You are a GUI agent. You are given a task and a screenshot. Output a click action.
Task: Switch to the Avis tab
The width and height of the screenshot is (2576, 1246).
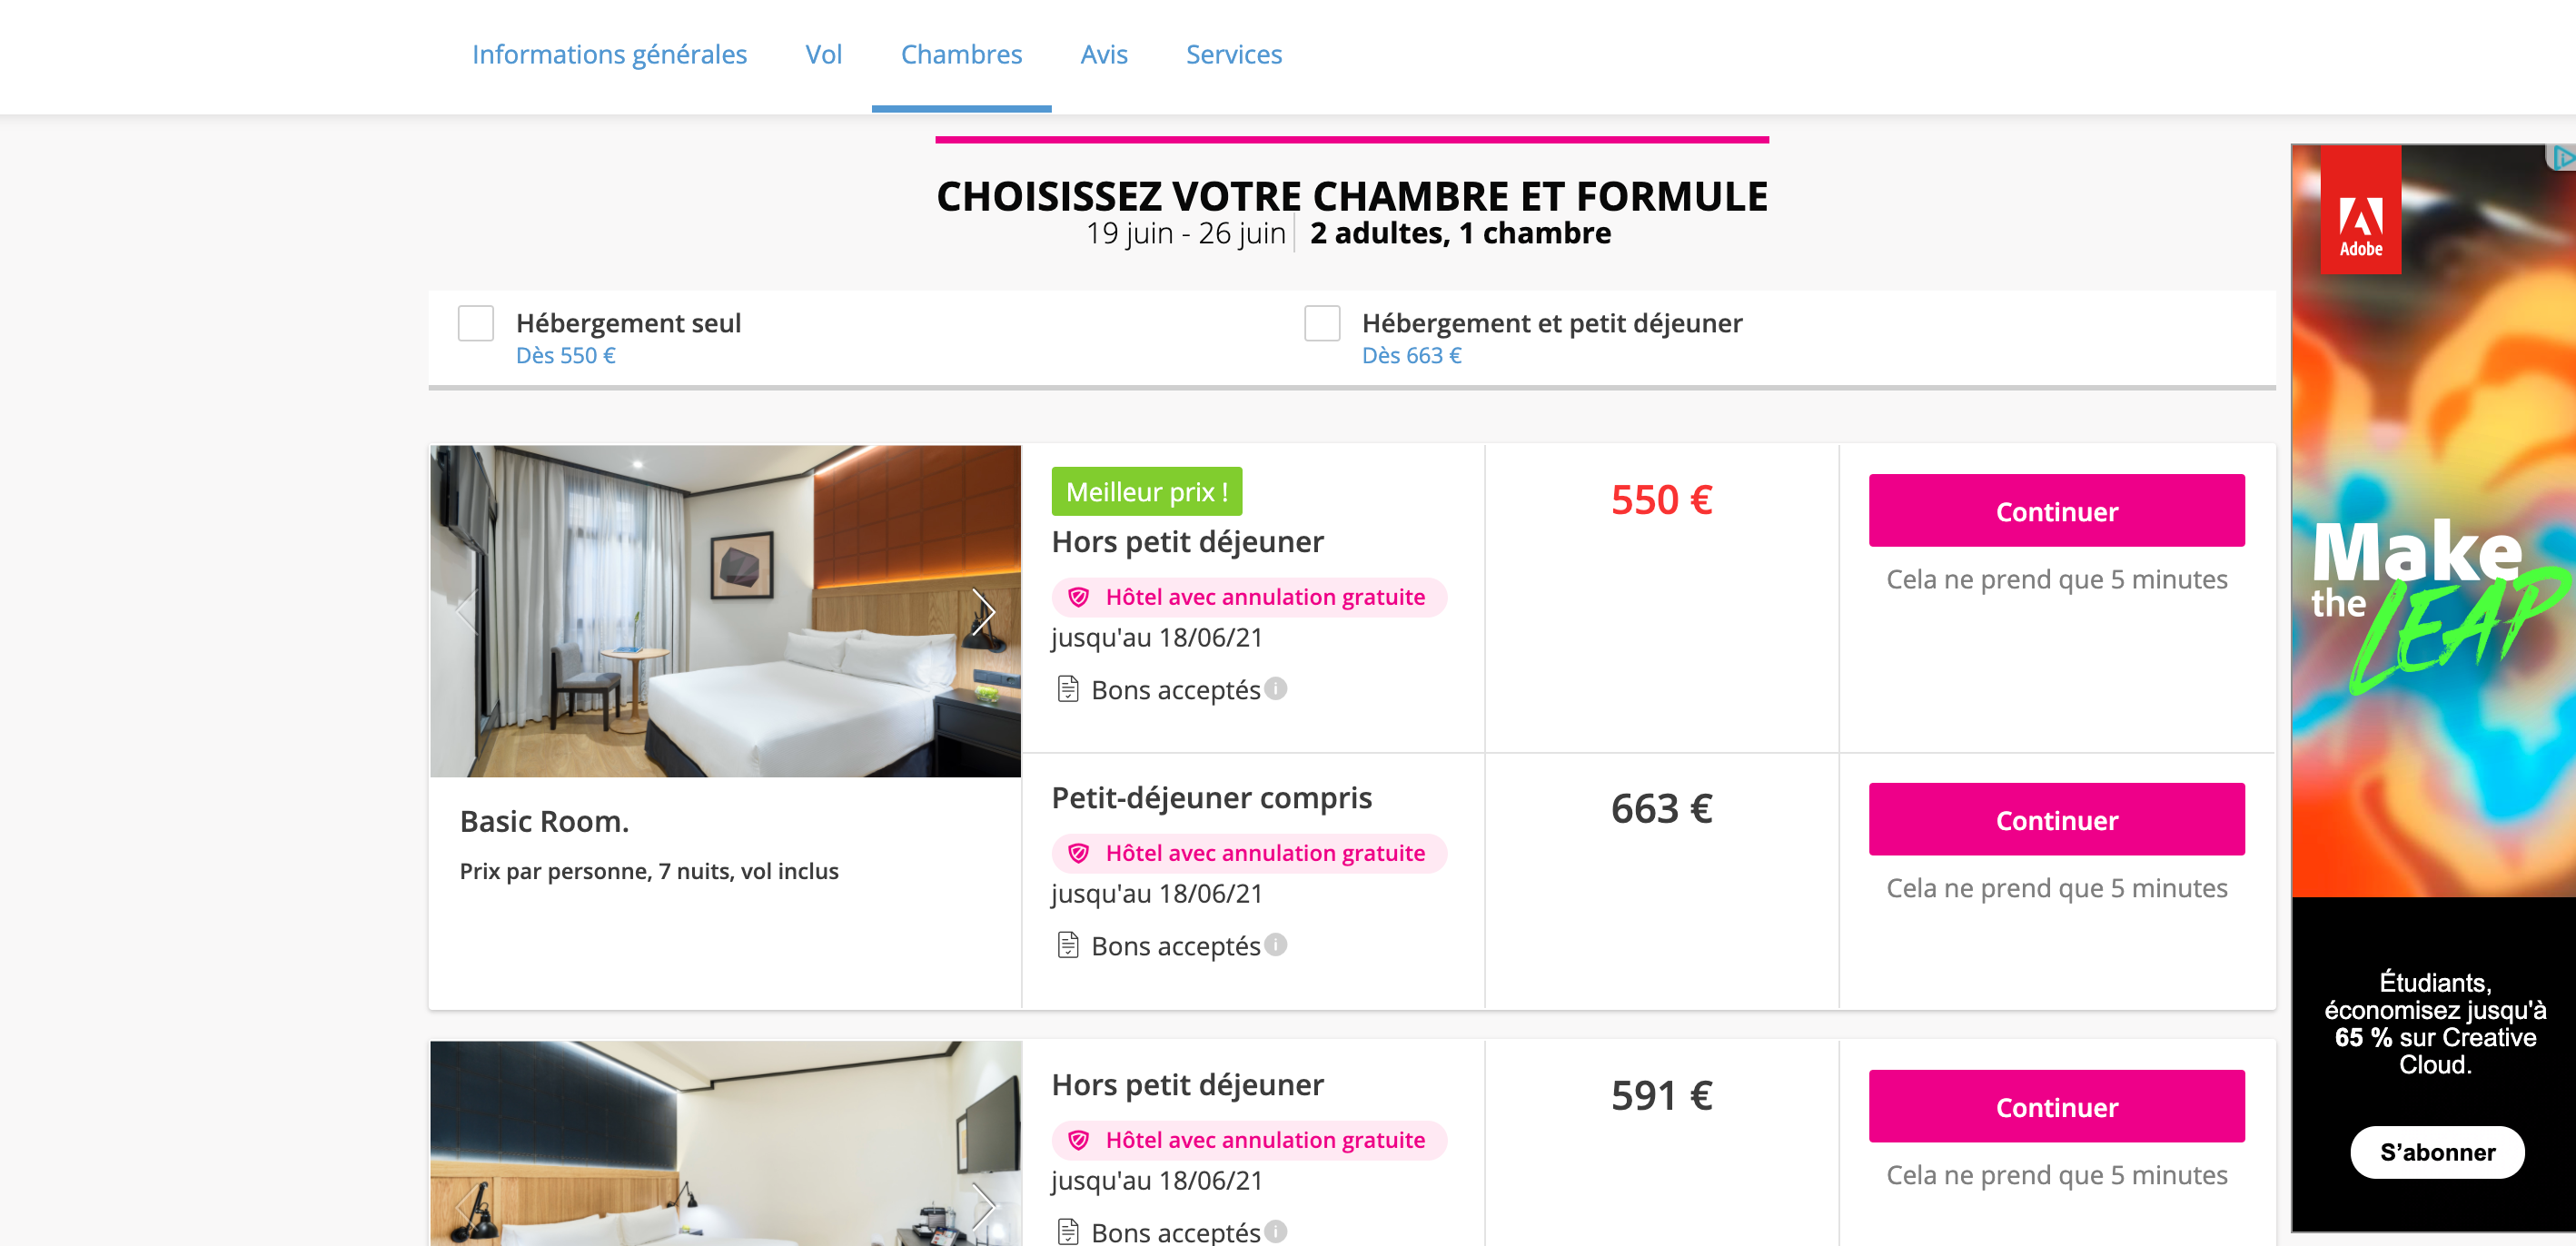click(x=1103, y=54)
